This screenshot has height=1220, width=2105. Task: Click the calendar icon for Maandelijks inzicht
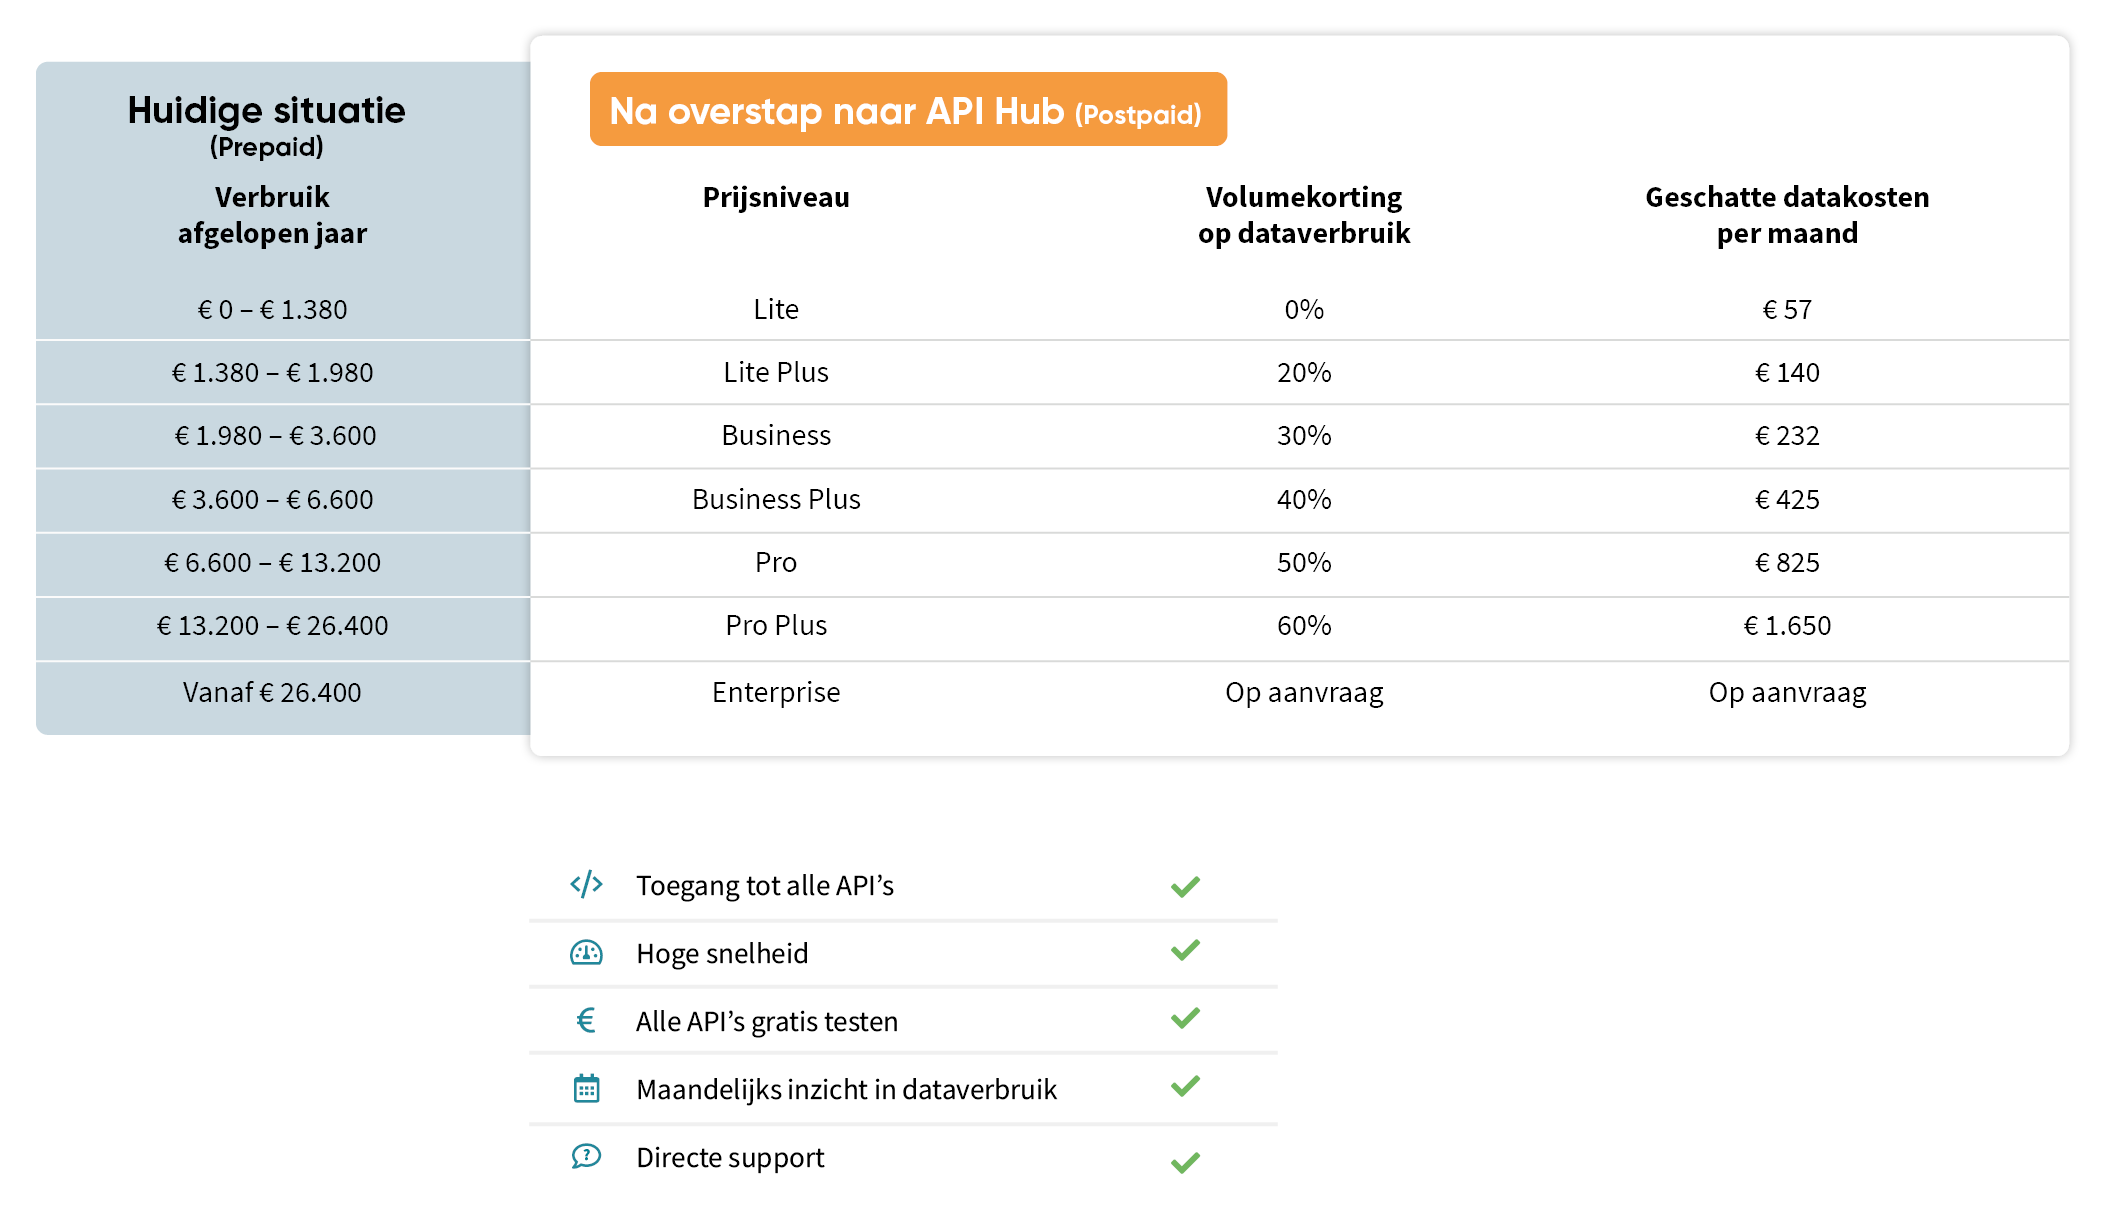(x=586, y=1088)
